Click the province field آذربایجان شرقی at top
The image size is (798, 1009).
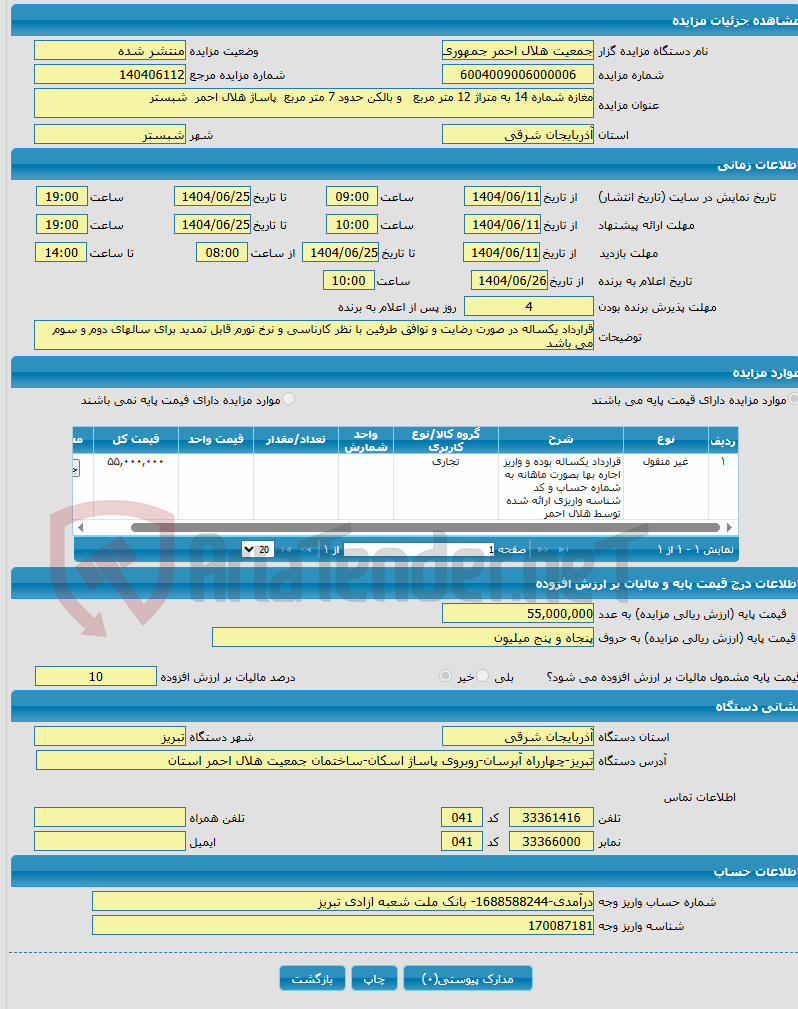tap(517, 134)
